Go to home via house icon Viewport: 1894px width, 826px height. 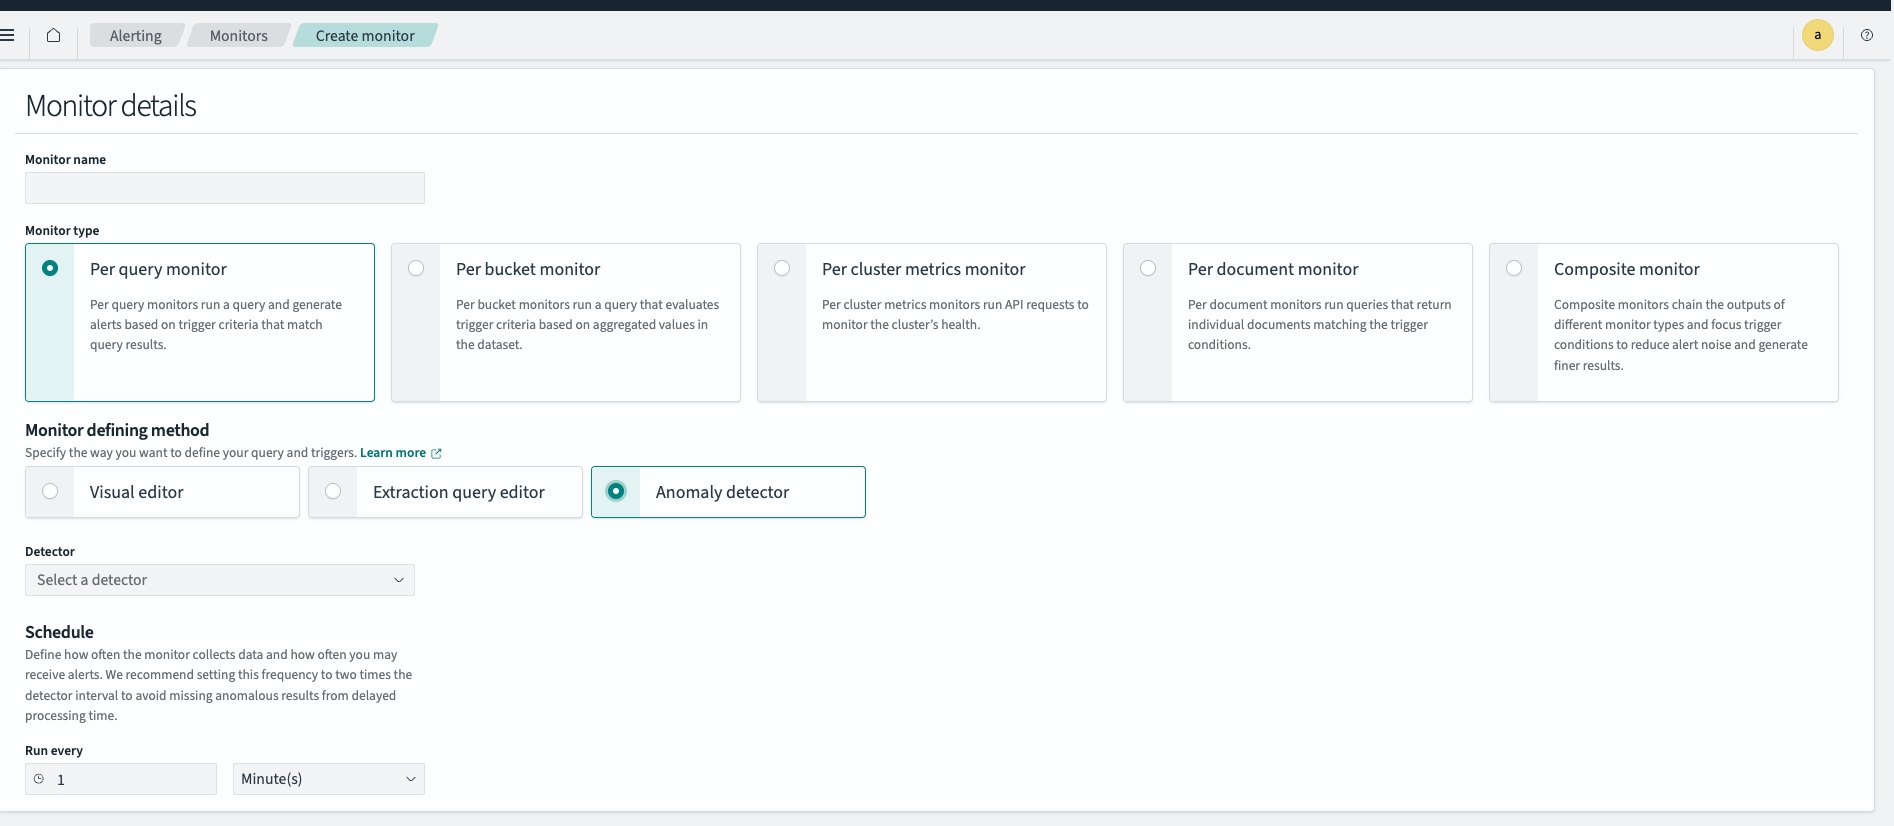(54, 35)
